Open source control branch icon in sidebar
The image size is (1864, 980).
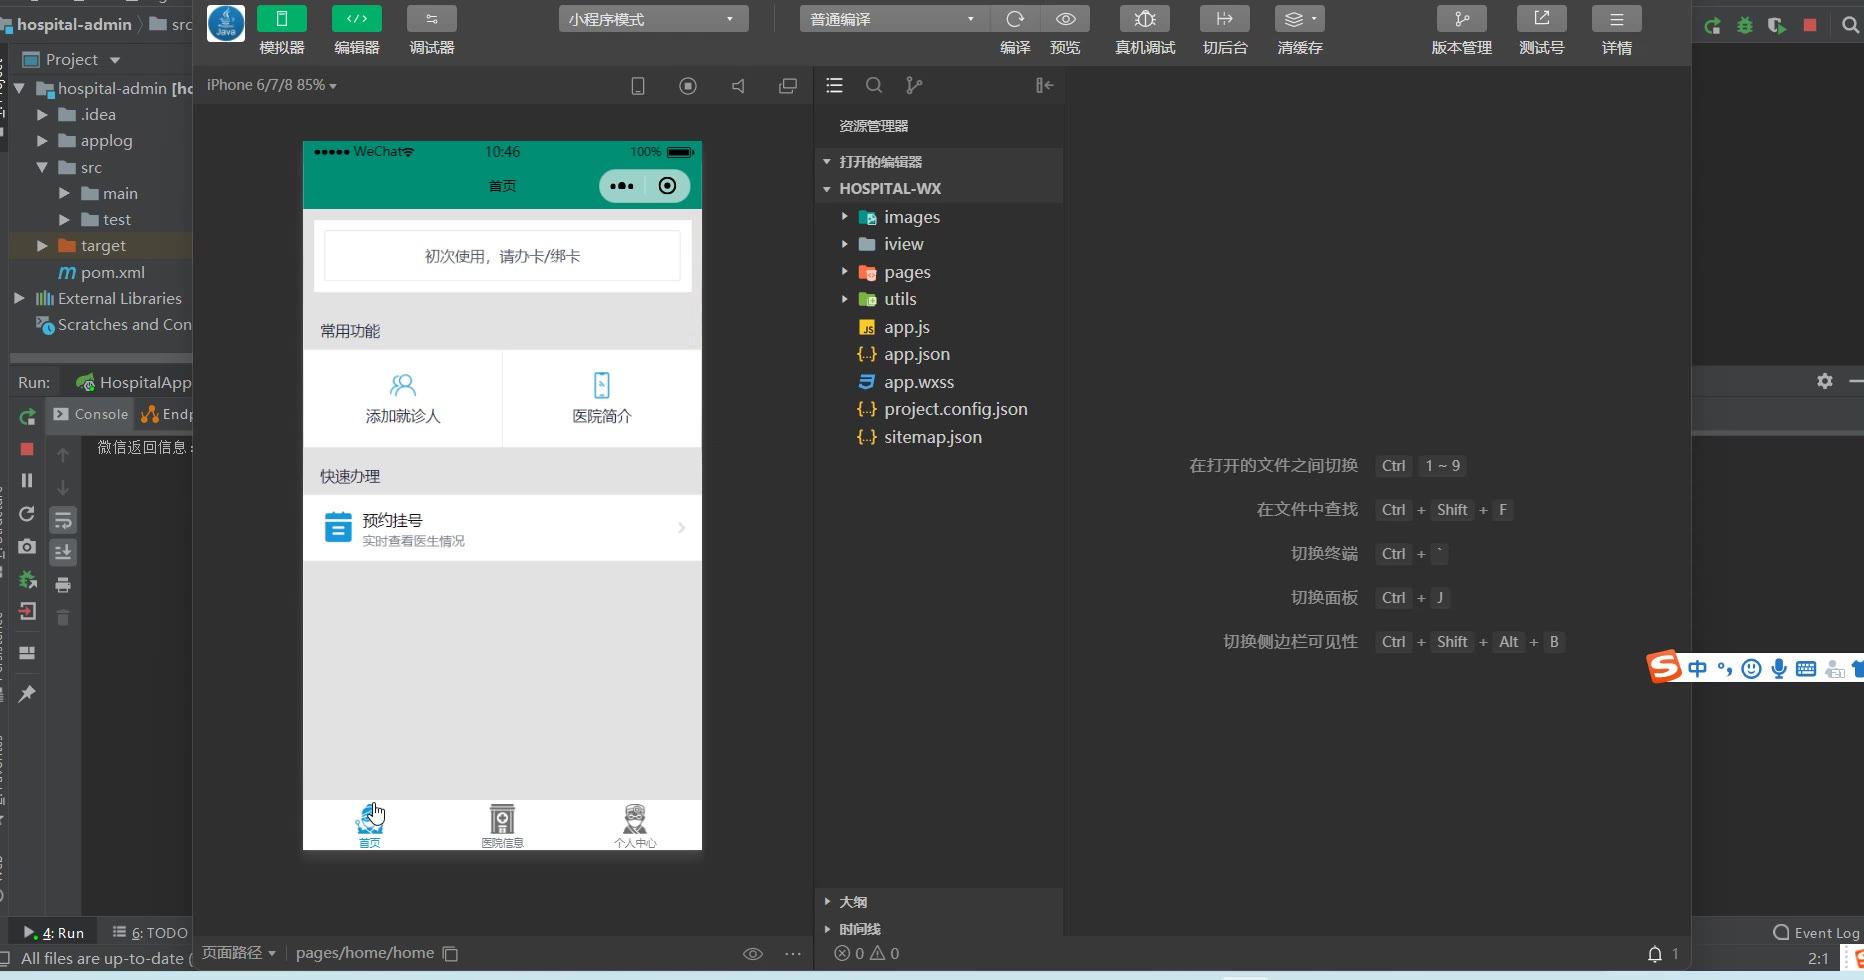(914, 86)
